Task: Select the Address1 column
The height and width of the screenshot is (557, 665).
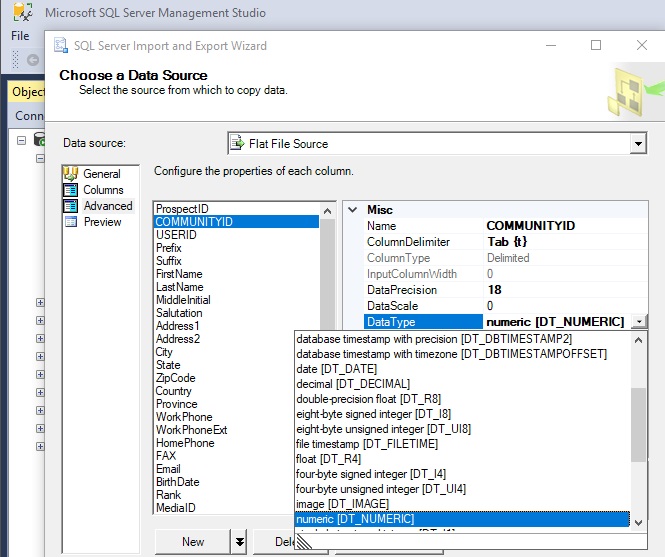Action: (177, 326)
